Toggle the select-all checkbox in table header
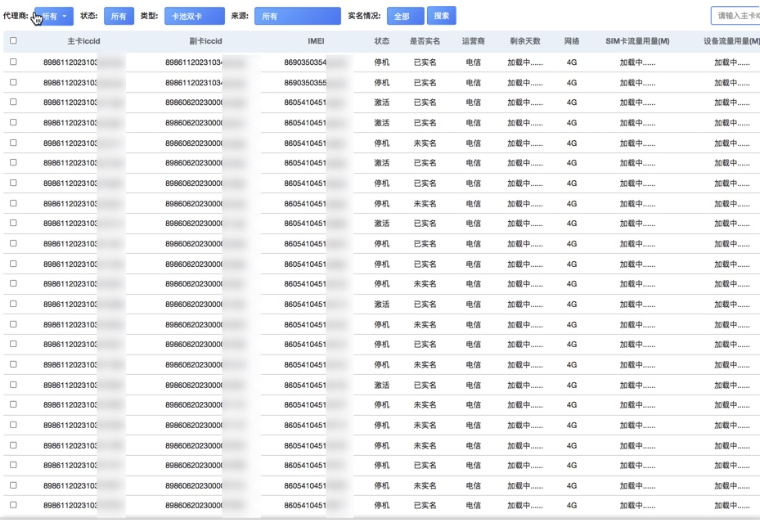The width and height of the screenshot is (760, 520). [13, 41]
